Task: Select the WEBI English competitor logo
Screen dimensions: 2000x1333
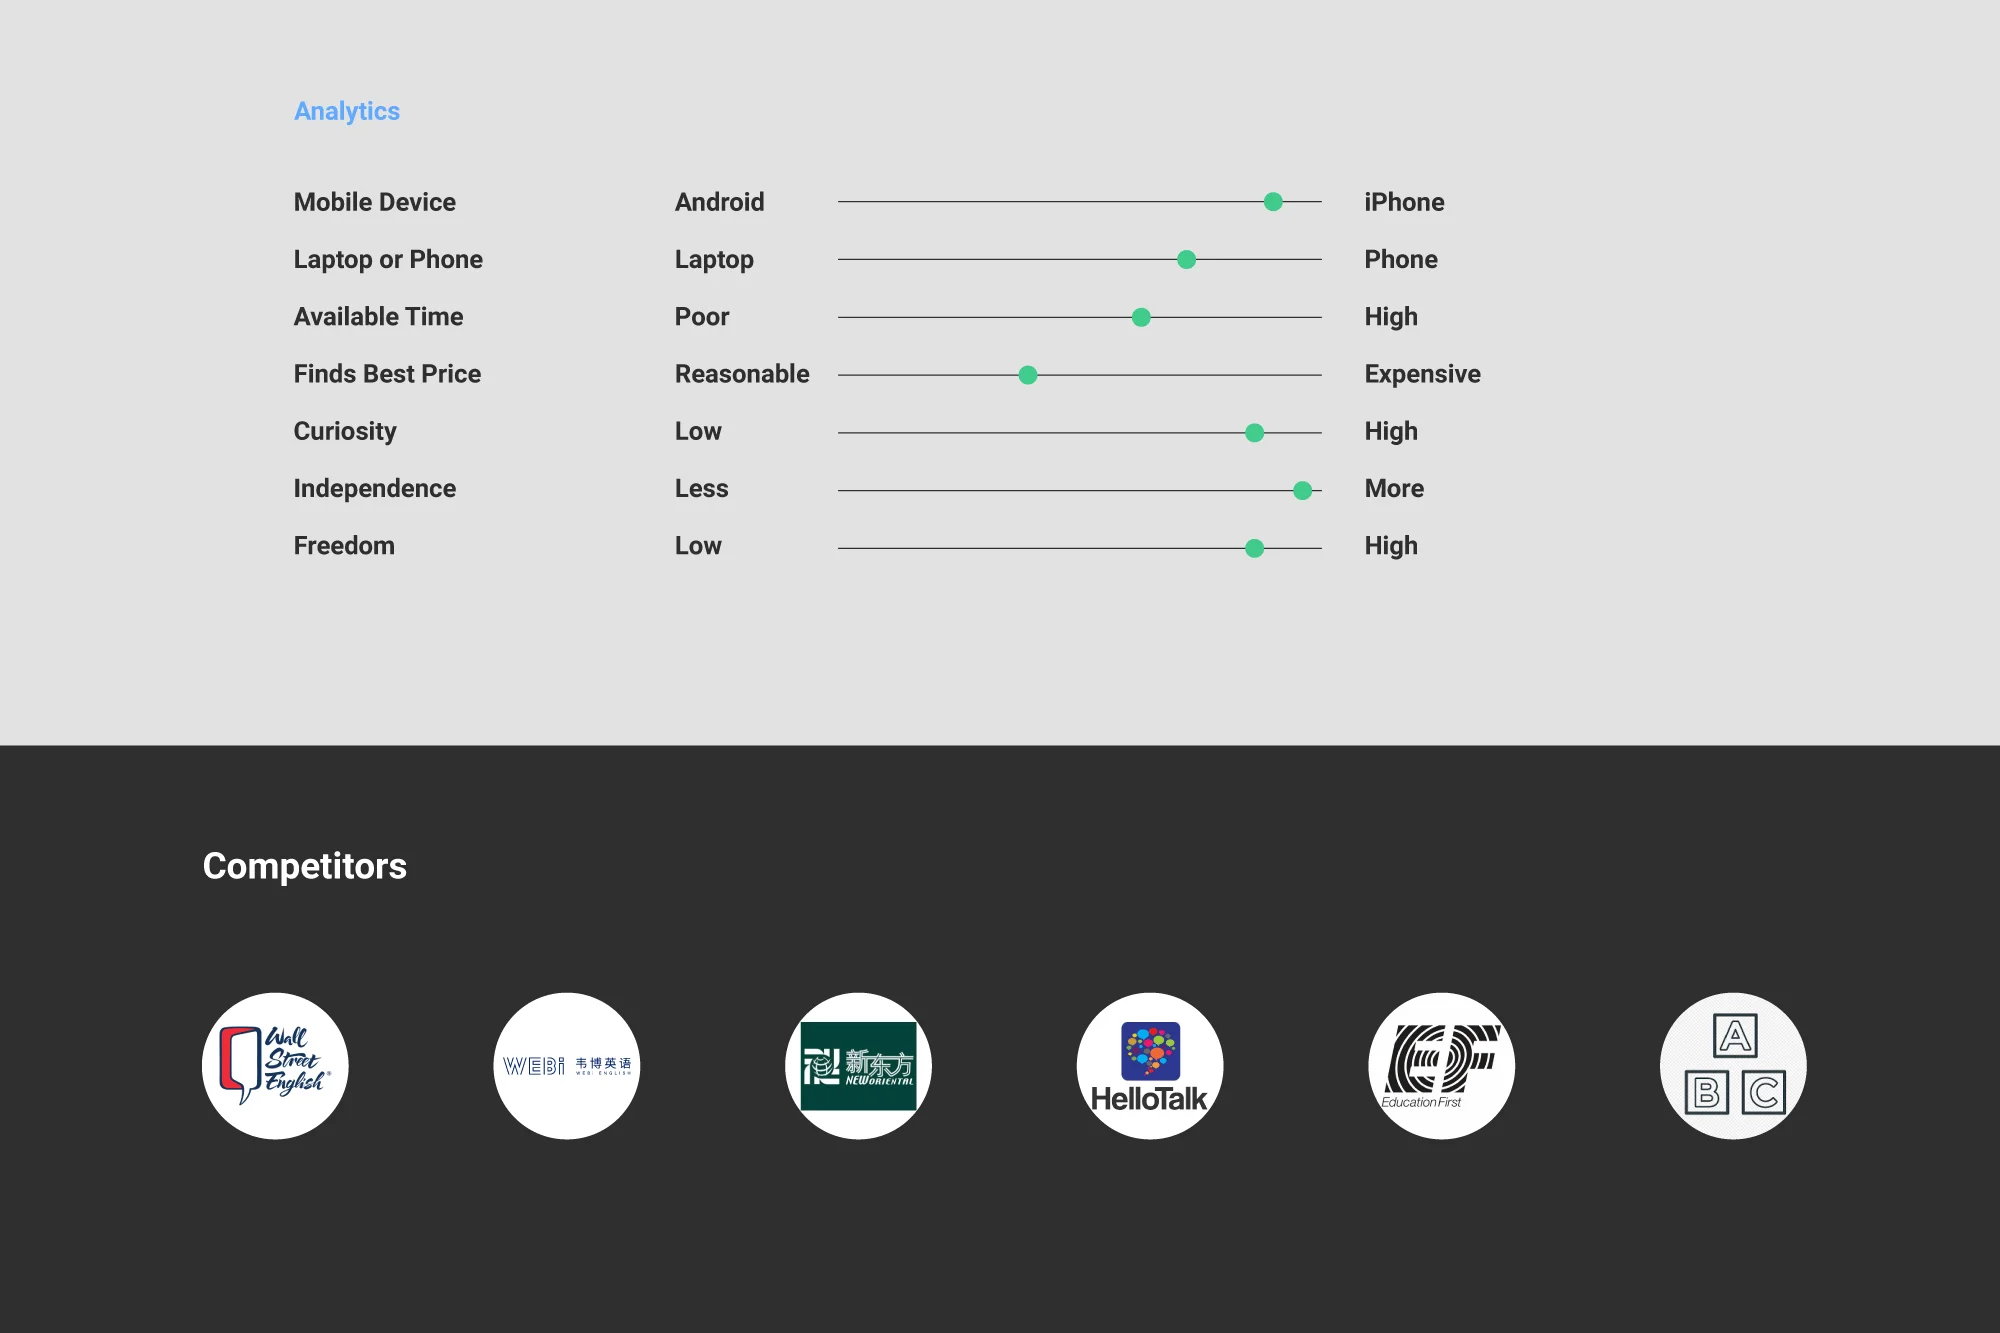Action: tap(567, 1065)
